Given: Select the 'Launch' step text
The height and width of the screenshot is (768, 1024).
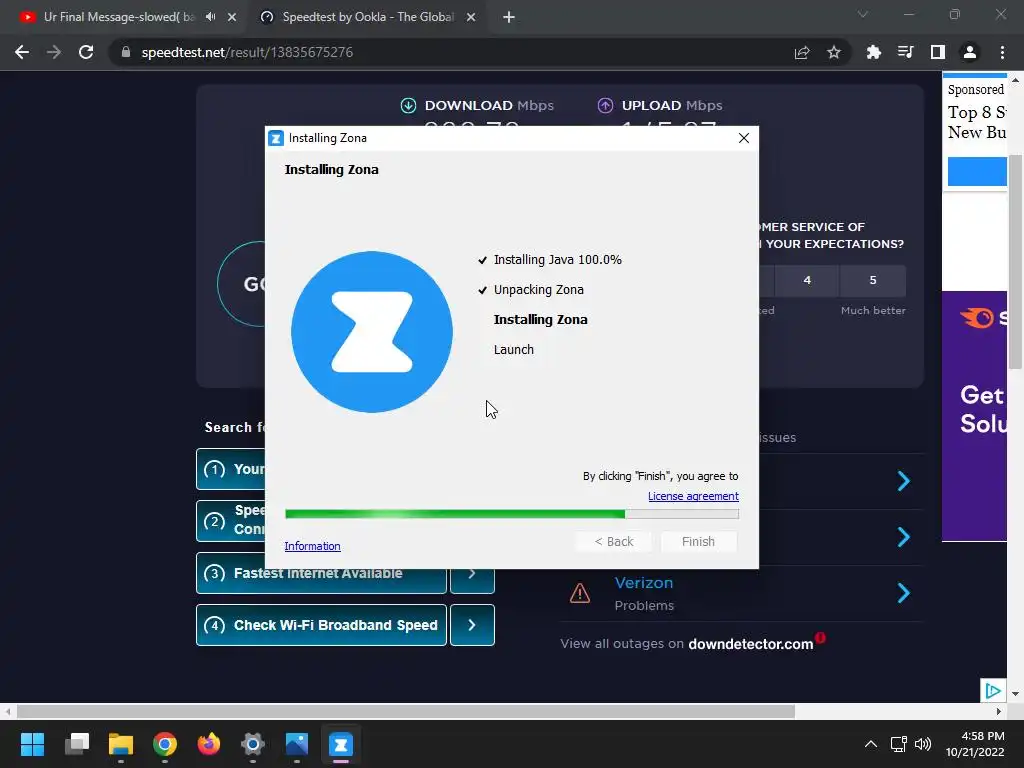Looking at the screenshot, I should (x=514, y=350).
